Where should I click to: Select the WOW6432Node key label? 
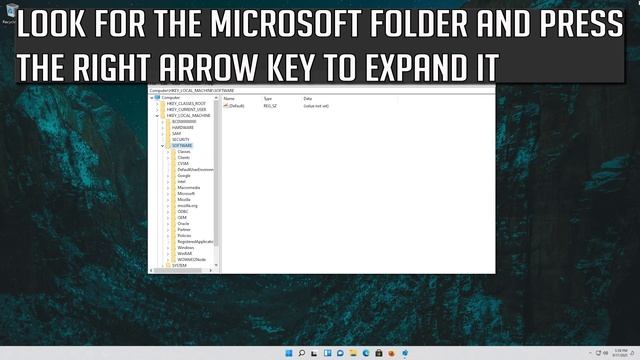[191, 260]
